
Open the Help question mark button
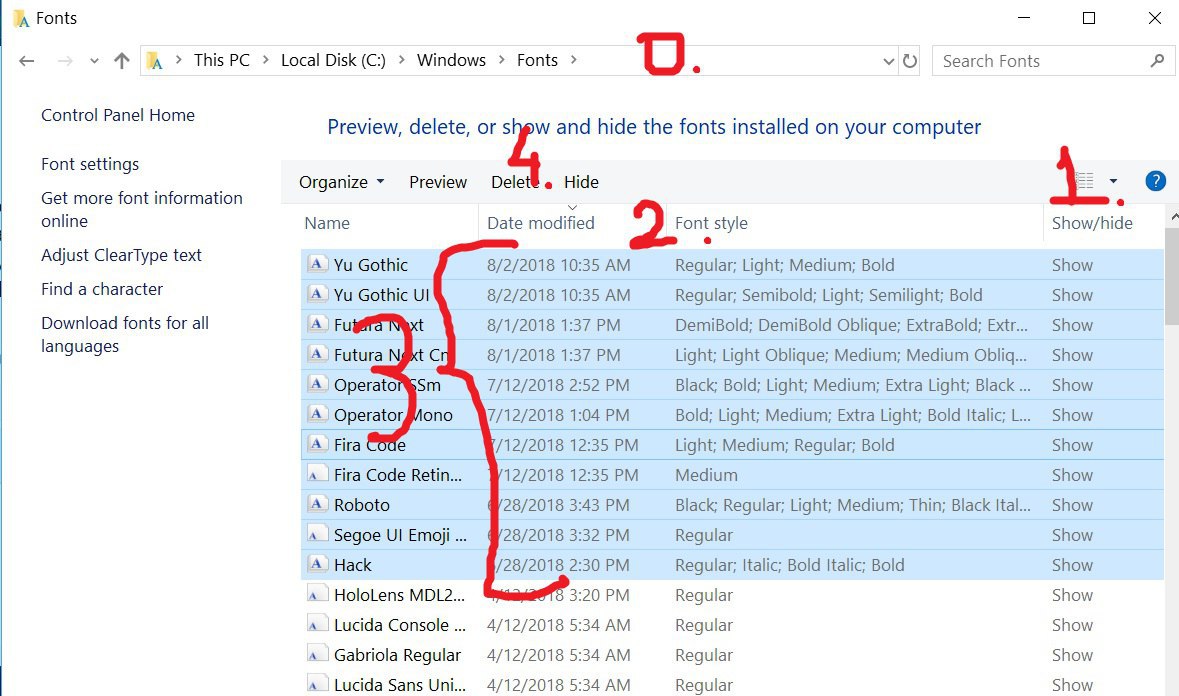[x=1156, y=181]
